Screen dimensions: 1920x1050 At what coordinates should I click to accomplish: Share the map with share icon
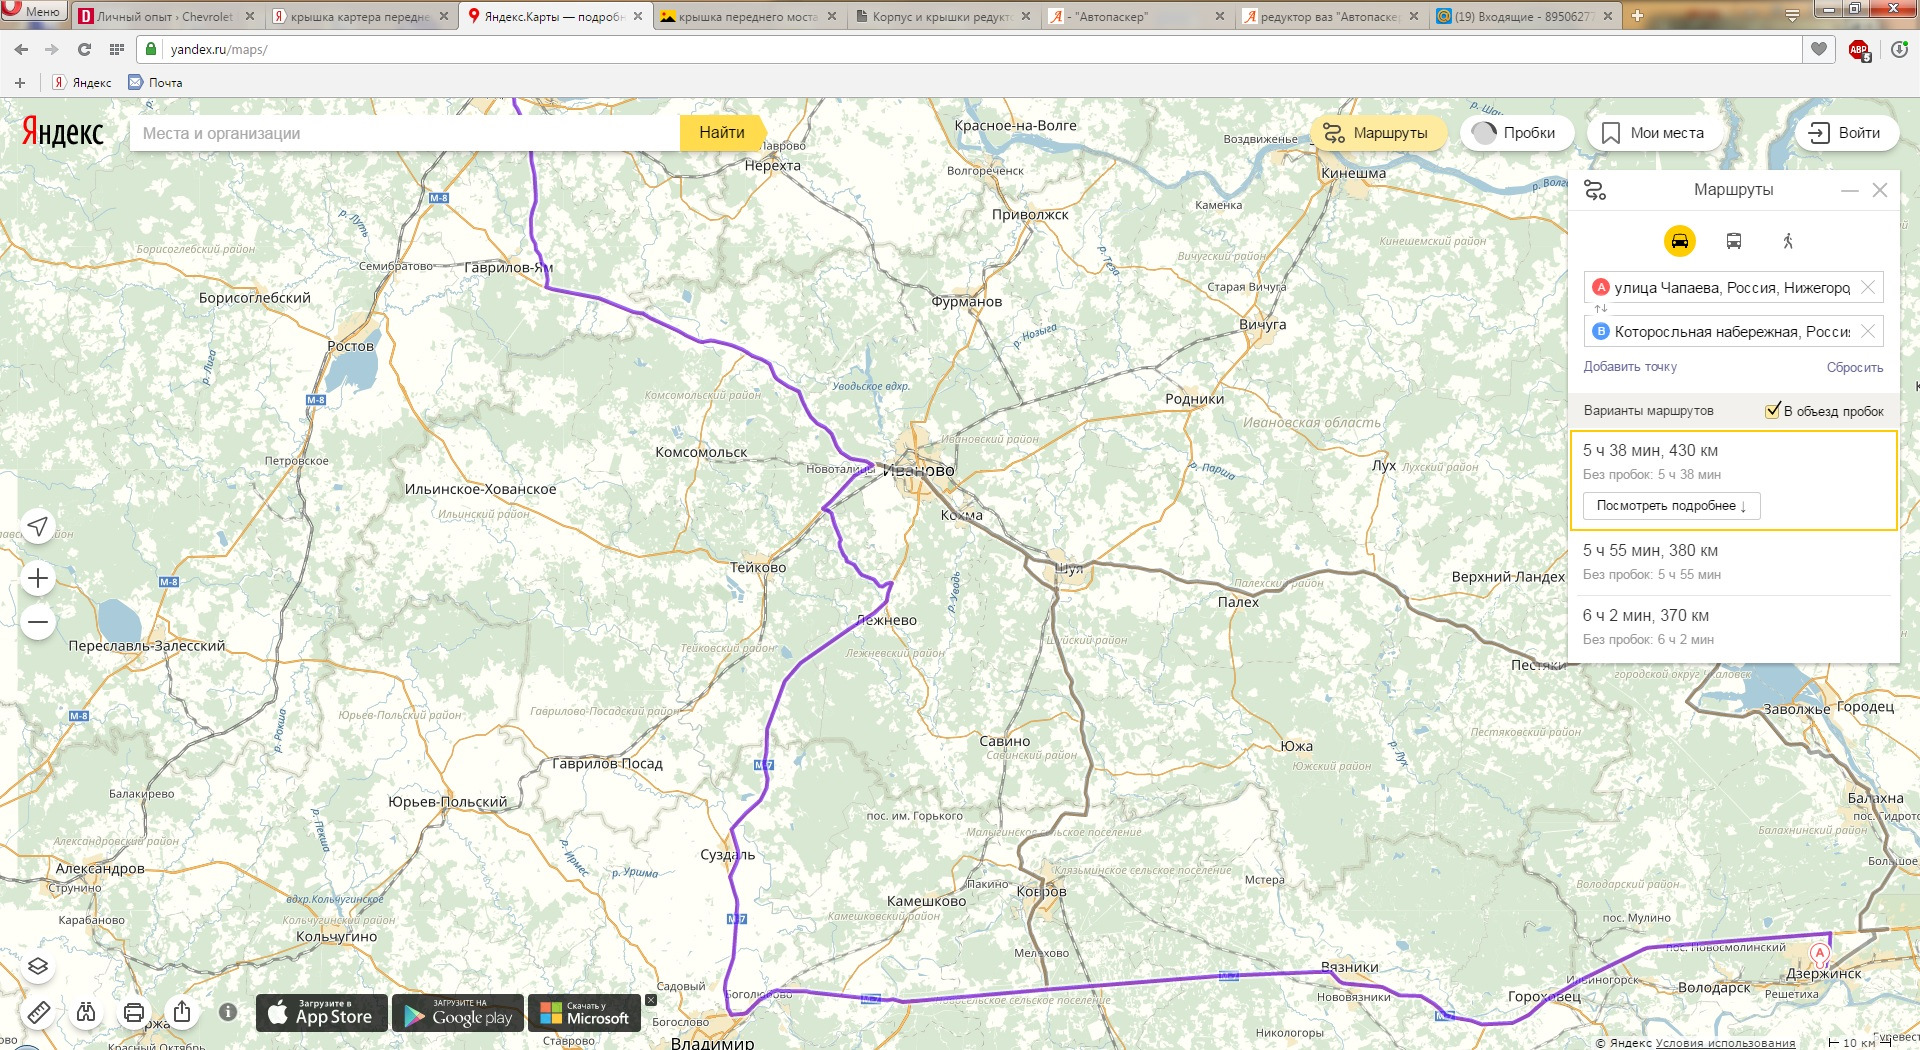coord(182,1012)
